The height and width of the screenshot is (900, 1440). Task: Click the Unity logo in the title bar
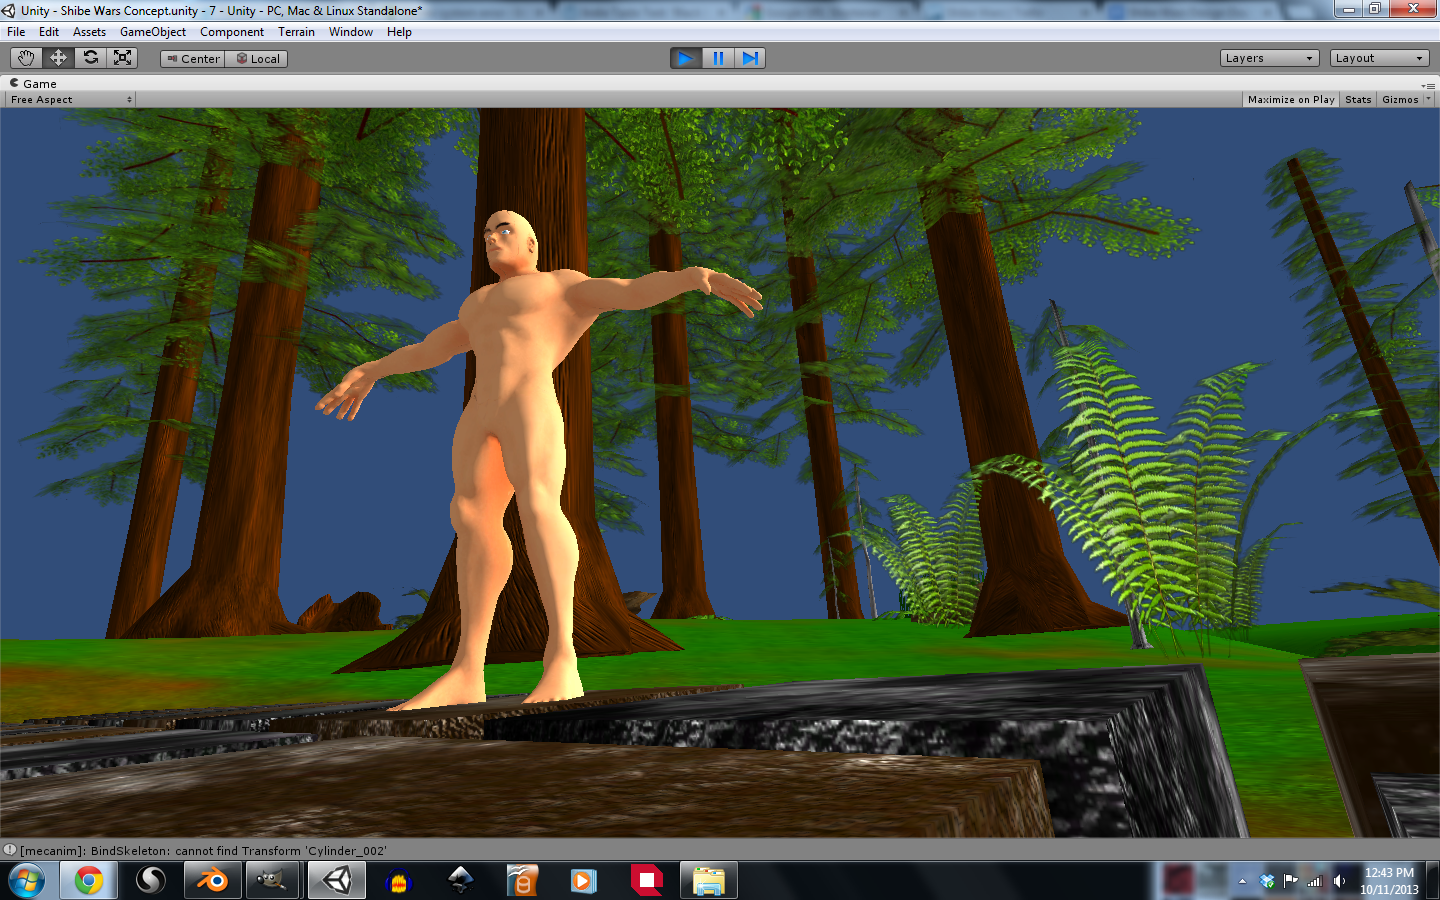pos(9,10)
